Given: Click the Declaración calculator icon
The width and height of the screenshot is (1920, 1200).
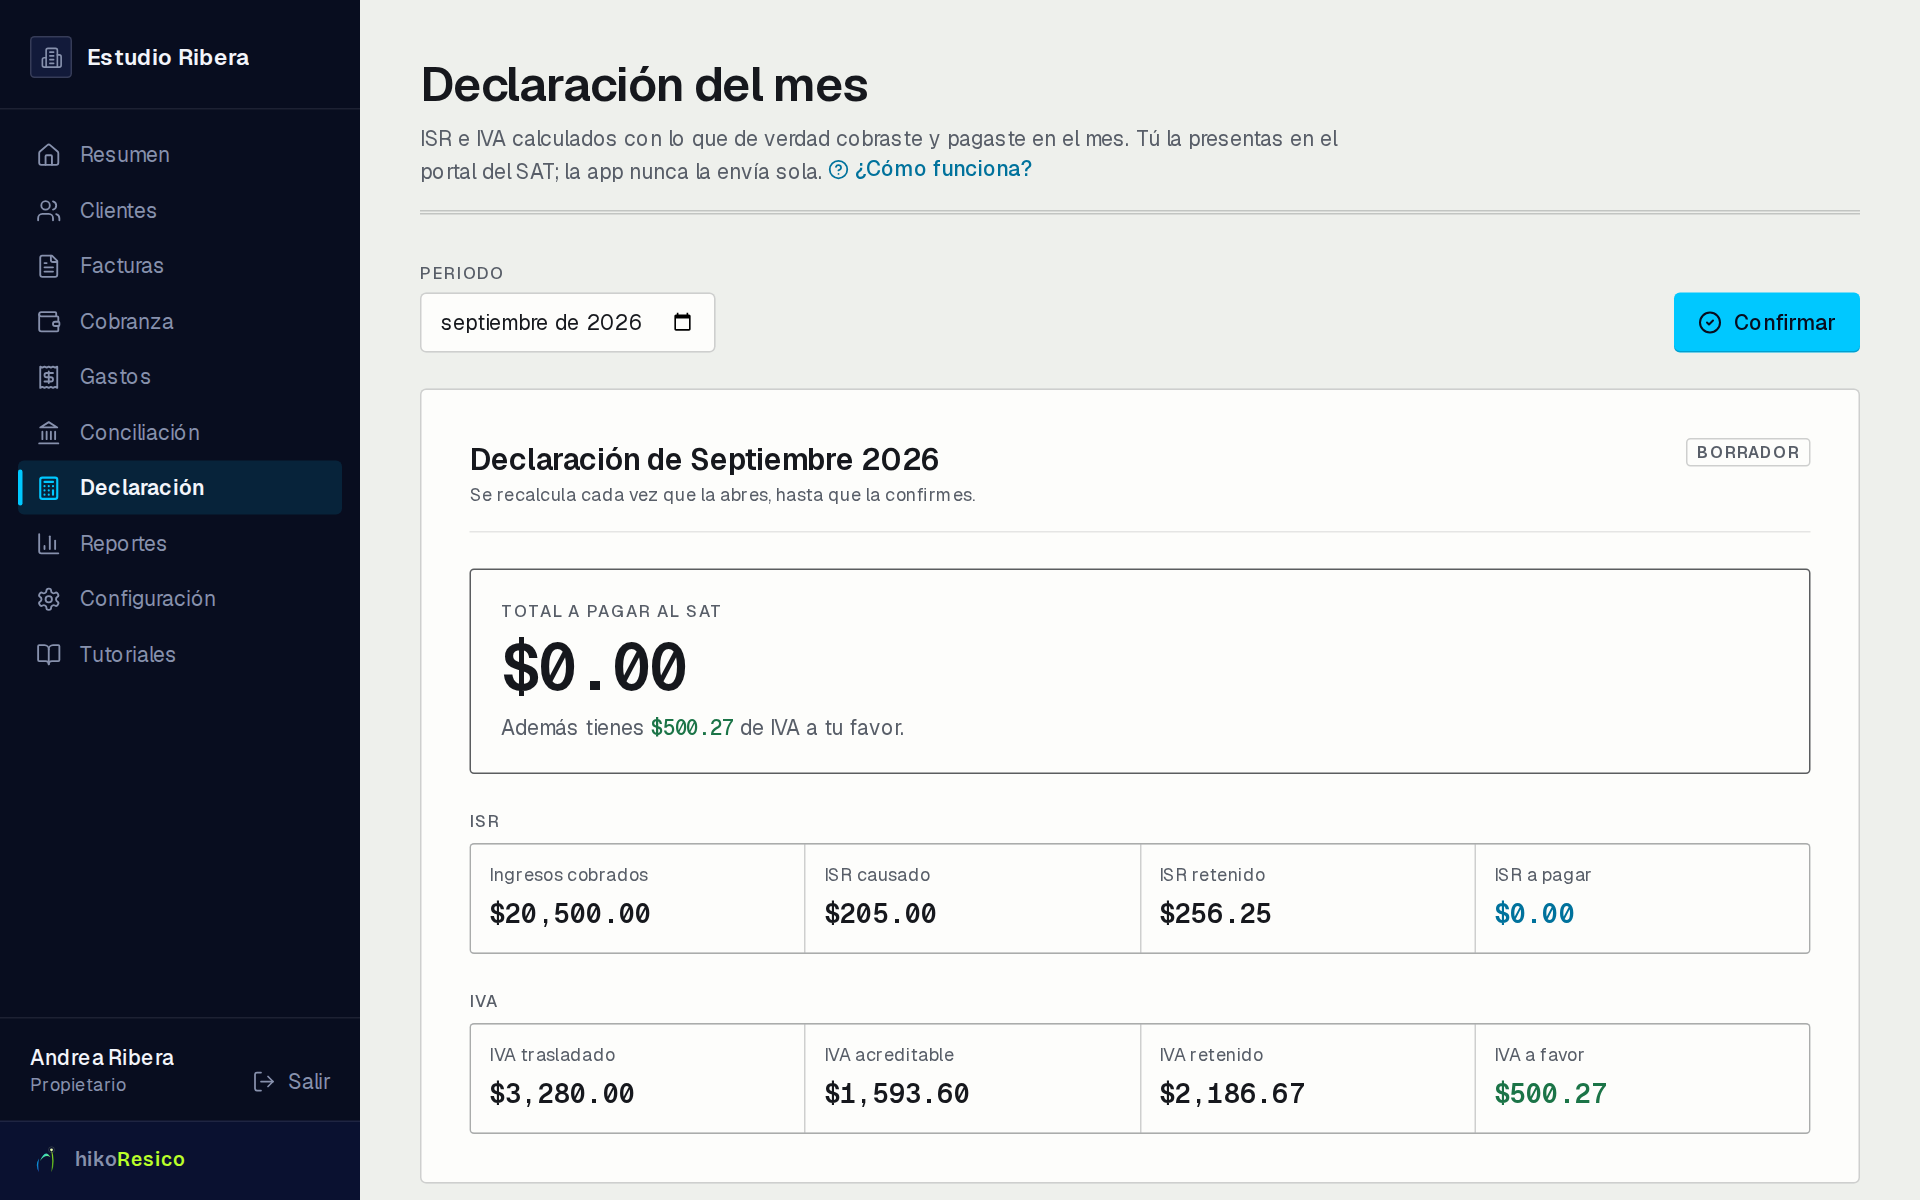Looking at the screenshot, I should [x=49, y=488].
